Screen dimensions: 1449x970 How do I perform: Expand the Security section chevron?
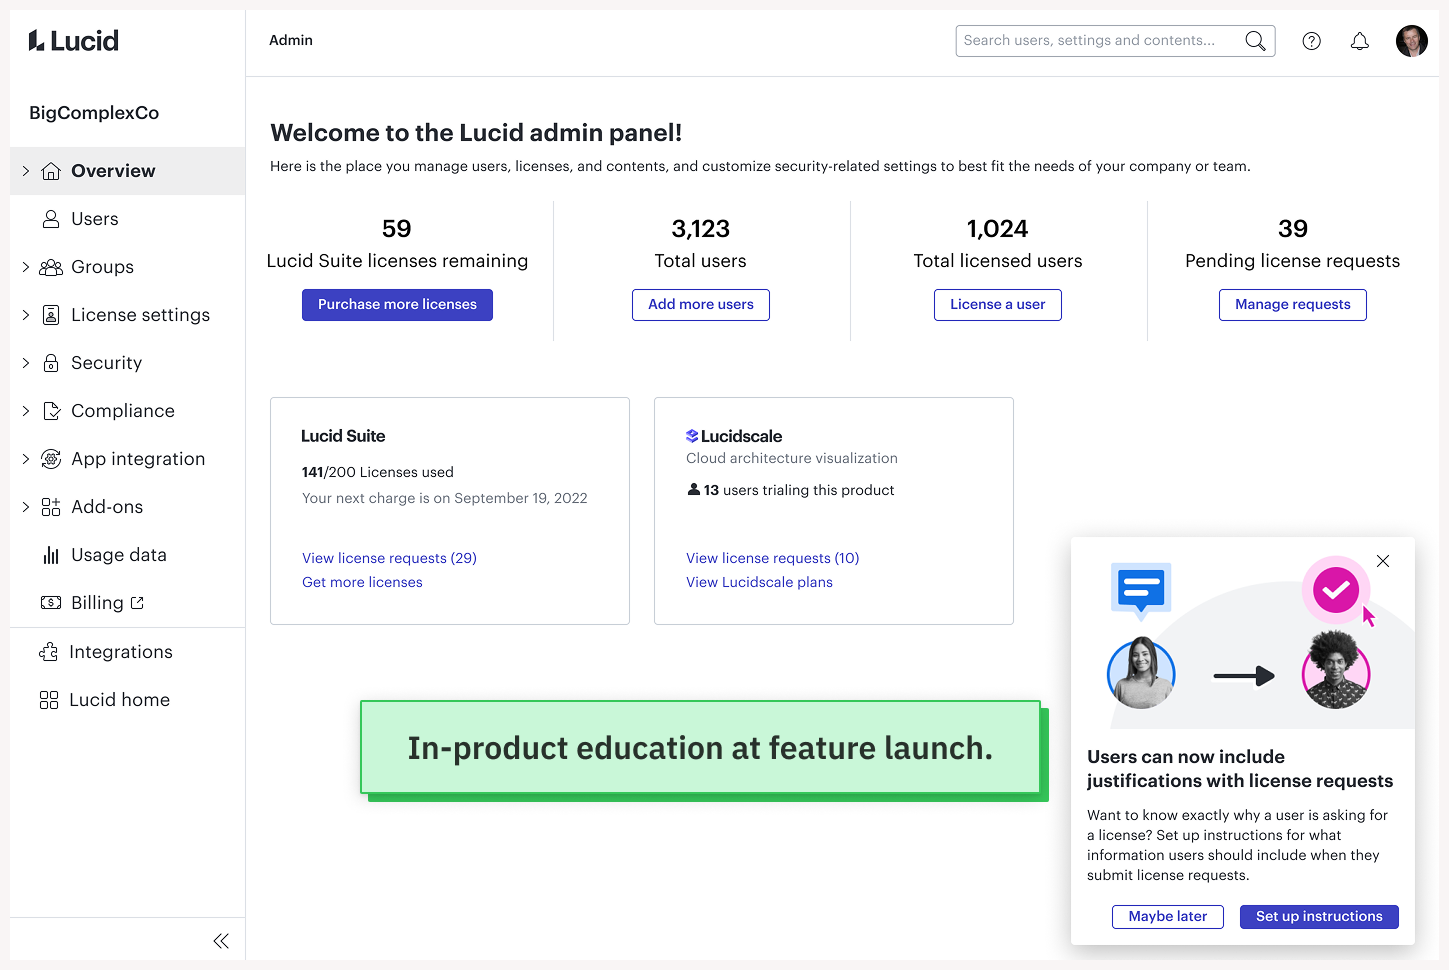tap(26, 363)
